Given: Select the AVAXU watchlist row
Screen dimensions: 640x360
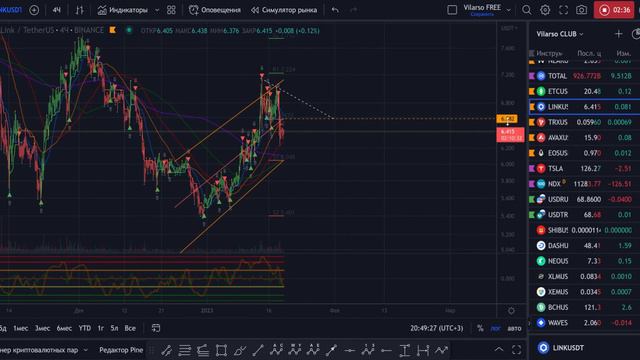Looking at the screenshot, I should [584, 138].
